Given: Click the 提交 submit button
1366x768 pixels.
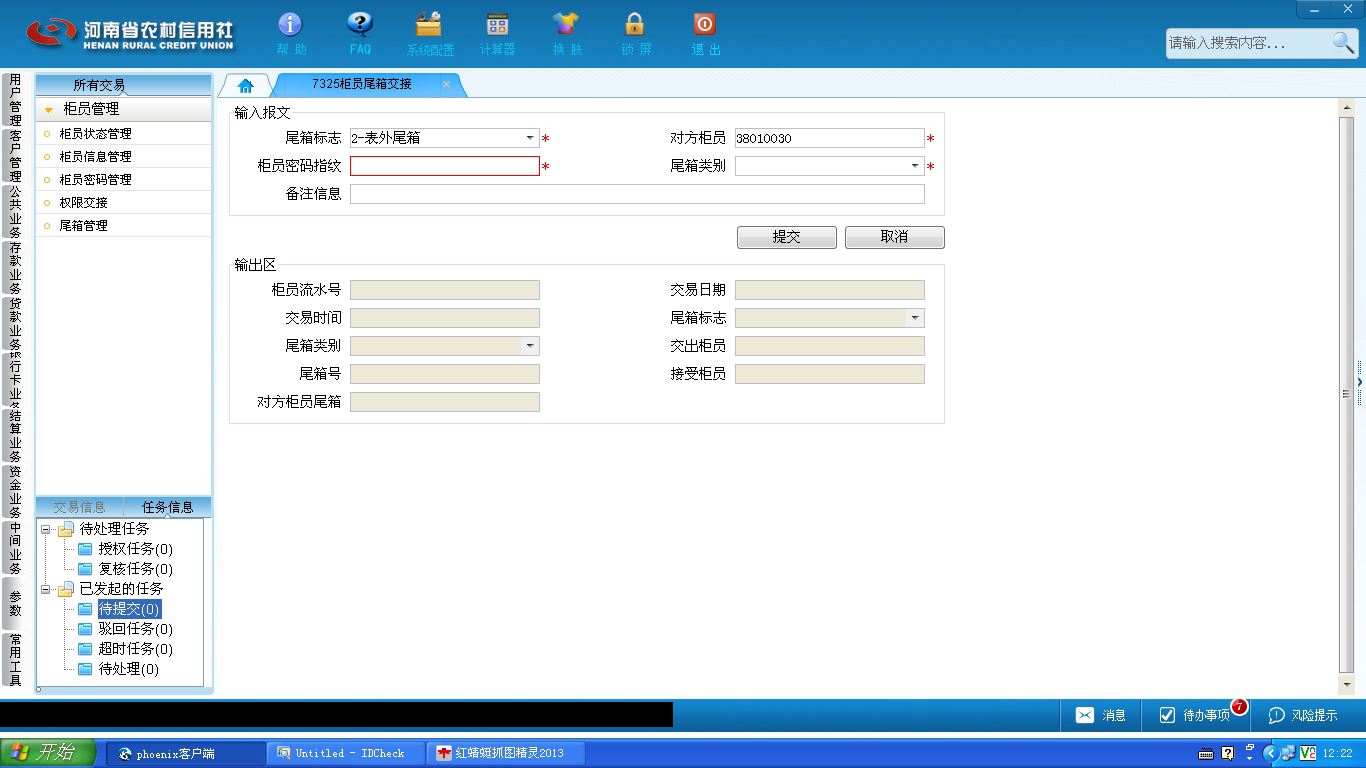Looking at the screenshot, I should [787, 237].
